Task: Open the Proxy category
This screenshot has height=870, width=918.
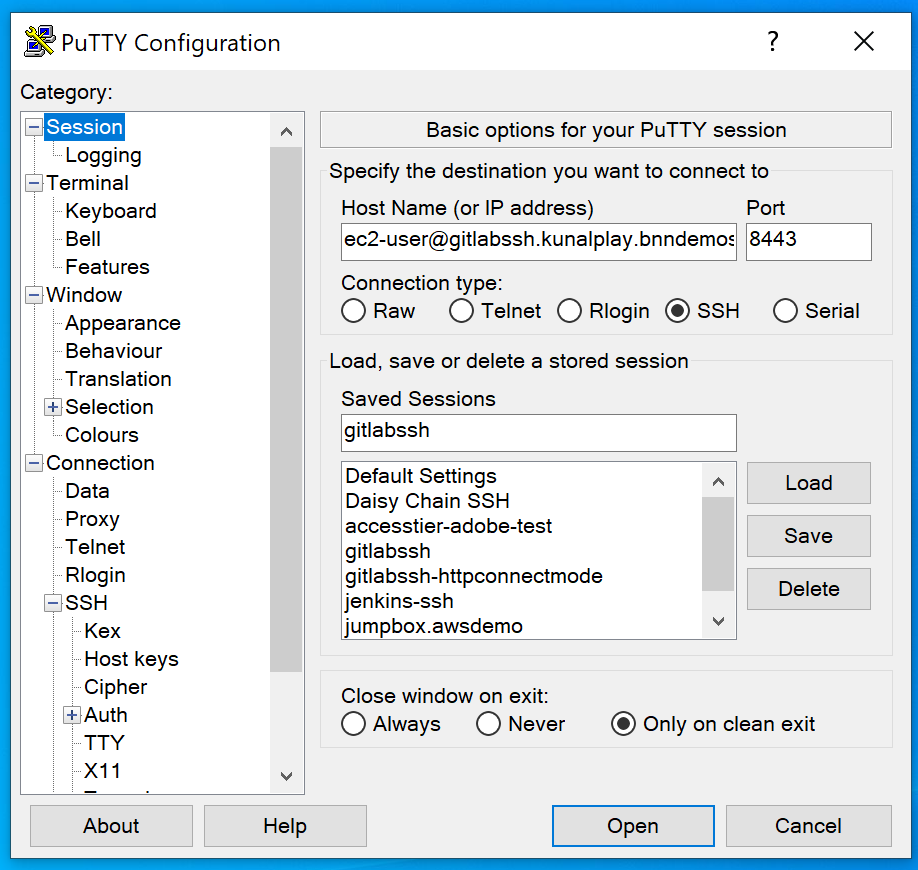Action: click(x=93, y=519)
